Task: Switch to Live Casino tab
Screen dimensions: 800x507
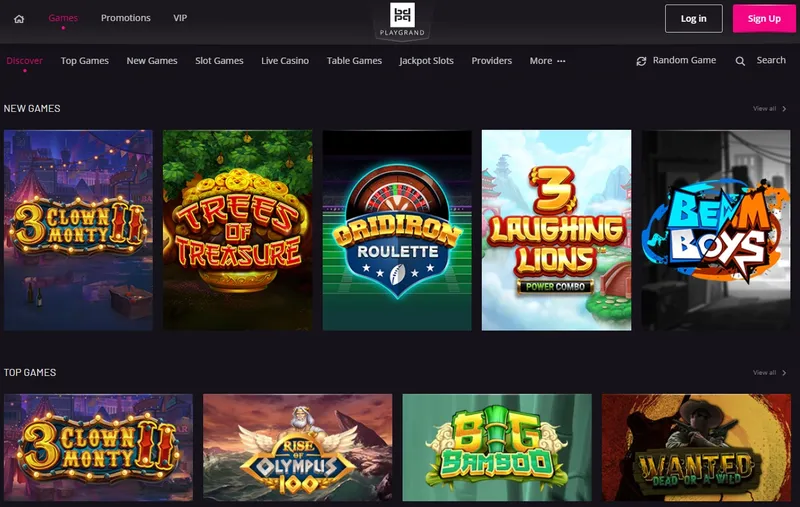Action: (x=285, y=61)
